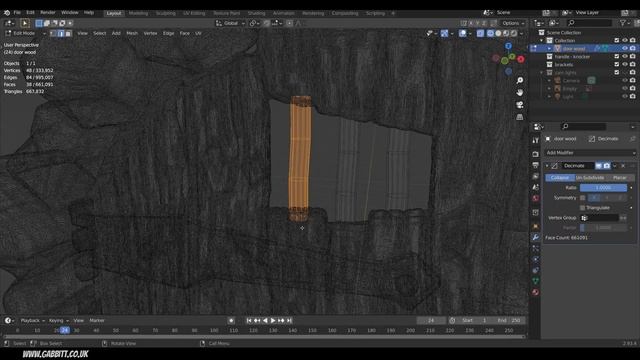640x360 pixels.
Task: Jump to the timeline end frame button
Action: coord(289,321)
